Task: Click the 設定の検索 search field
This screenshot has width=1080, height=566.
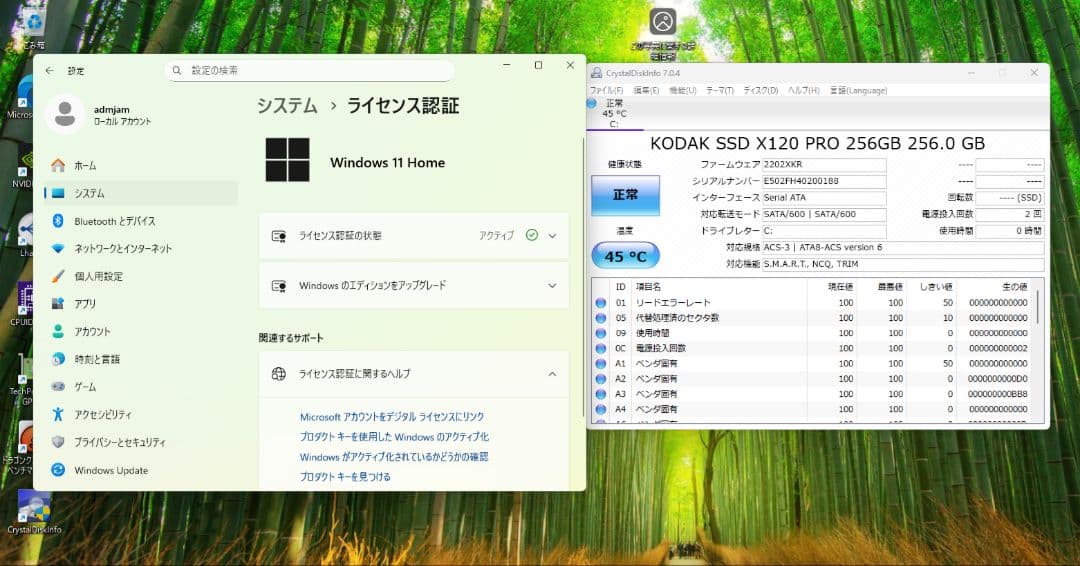Action: click(x=310, y=70)
